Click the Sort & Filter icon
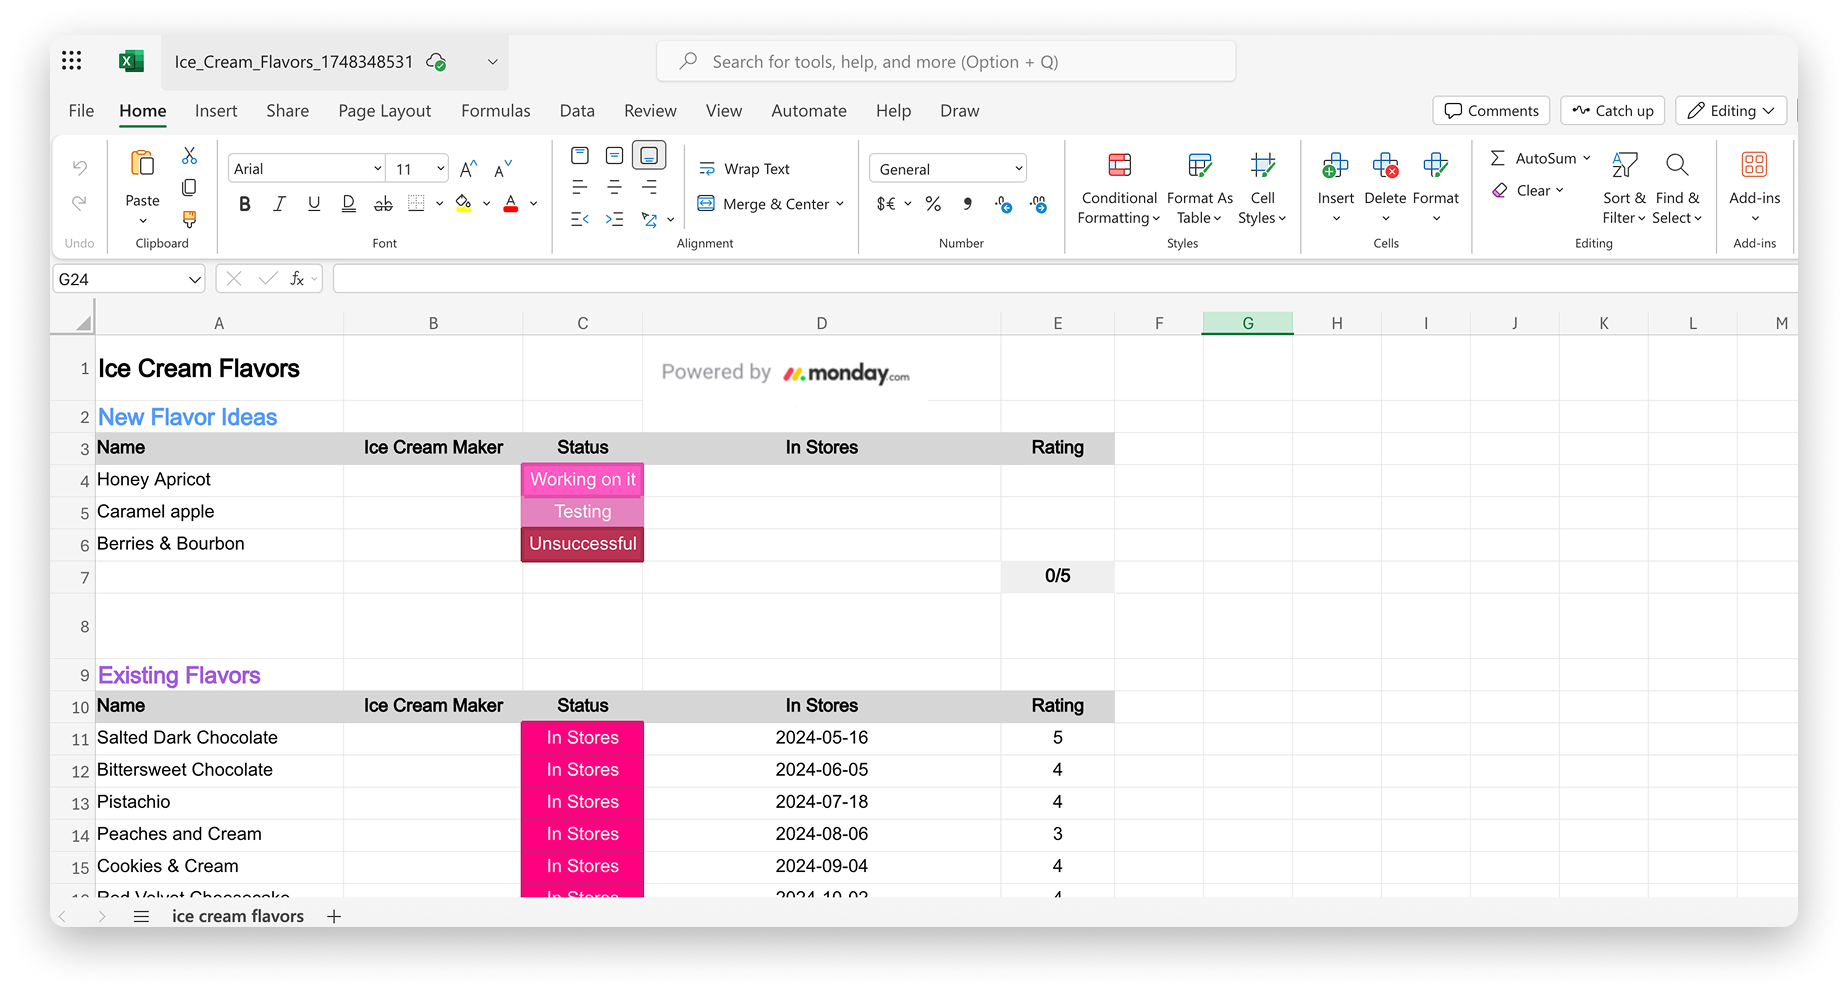 click(1625, 166)
